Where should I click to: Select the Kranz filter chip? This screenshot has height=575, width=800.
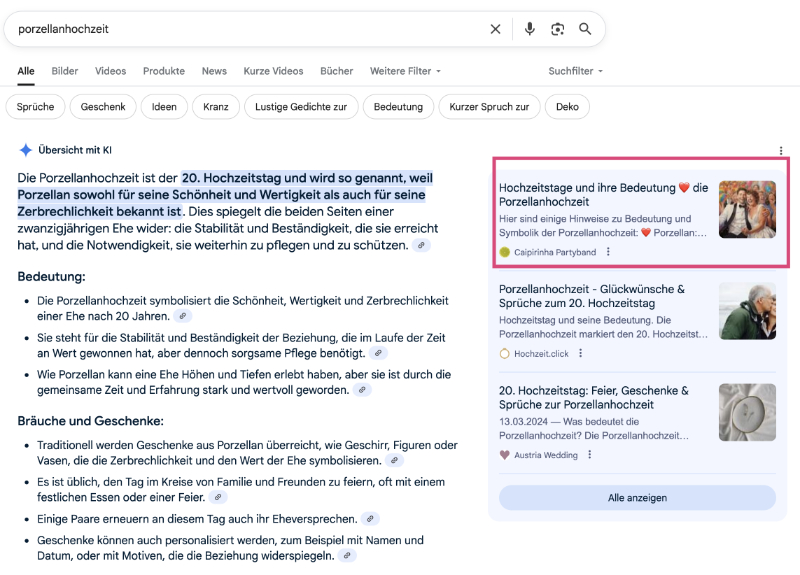point(216,107)
